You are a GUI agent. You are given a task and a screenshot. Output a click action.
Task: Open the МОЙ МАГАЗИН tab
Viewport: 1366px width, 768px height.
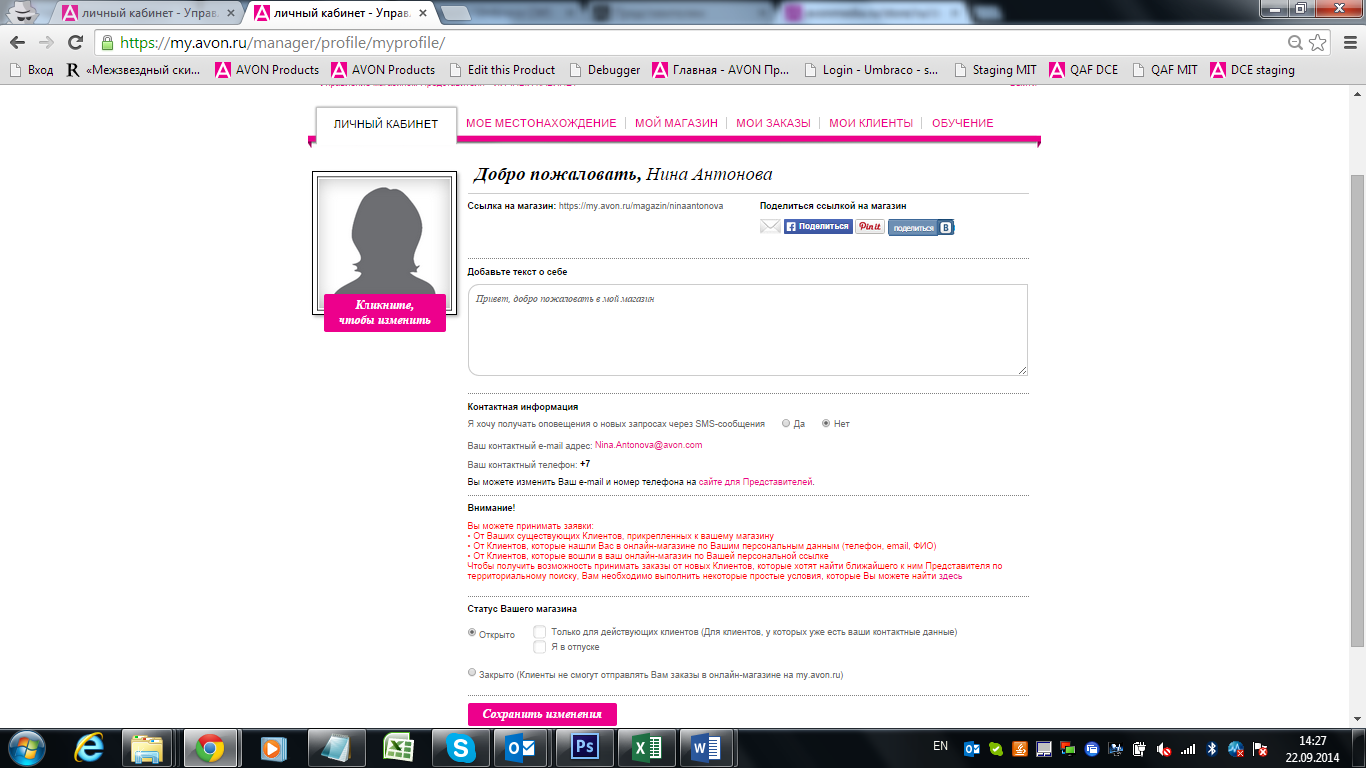pos(676,123)
